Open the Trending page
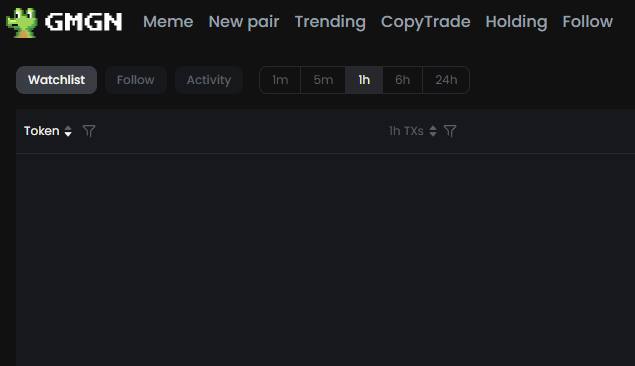635x366 pixels. (330, 22)
